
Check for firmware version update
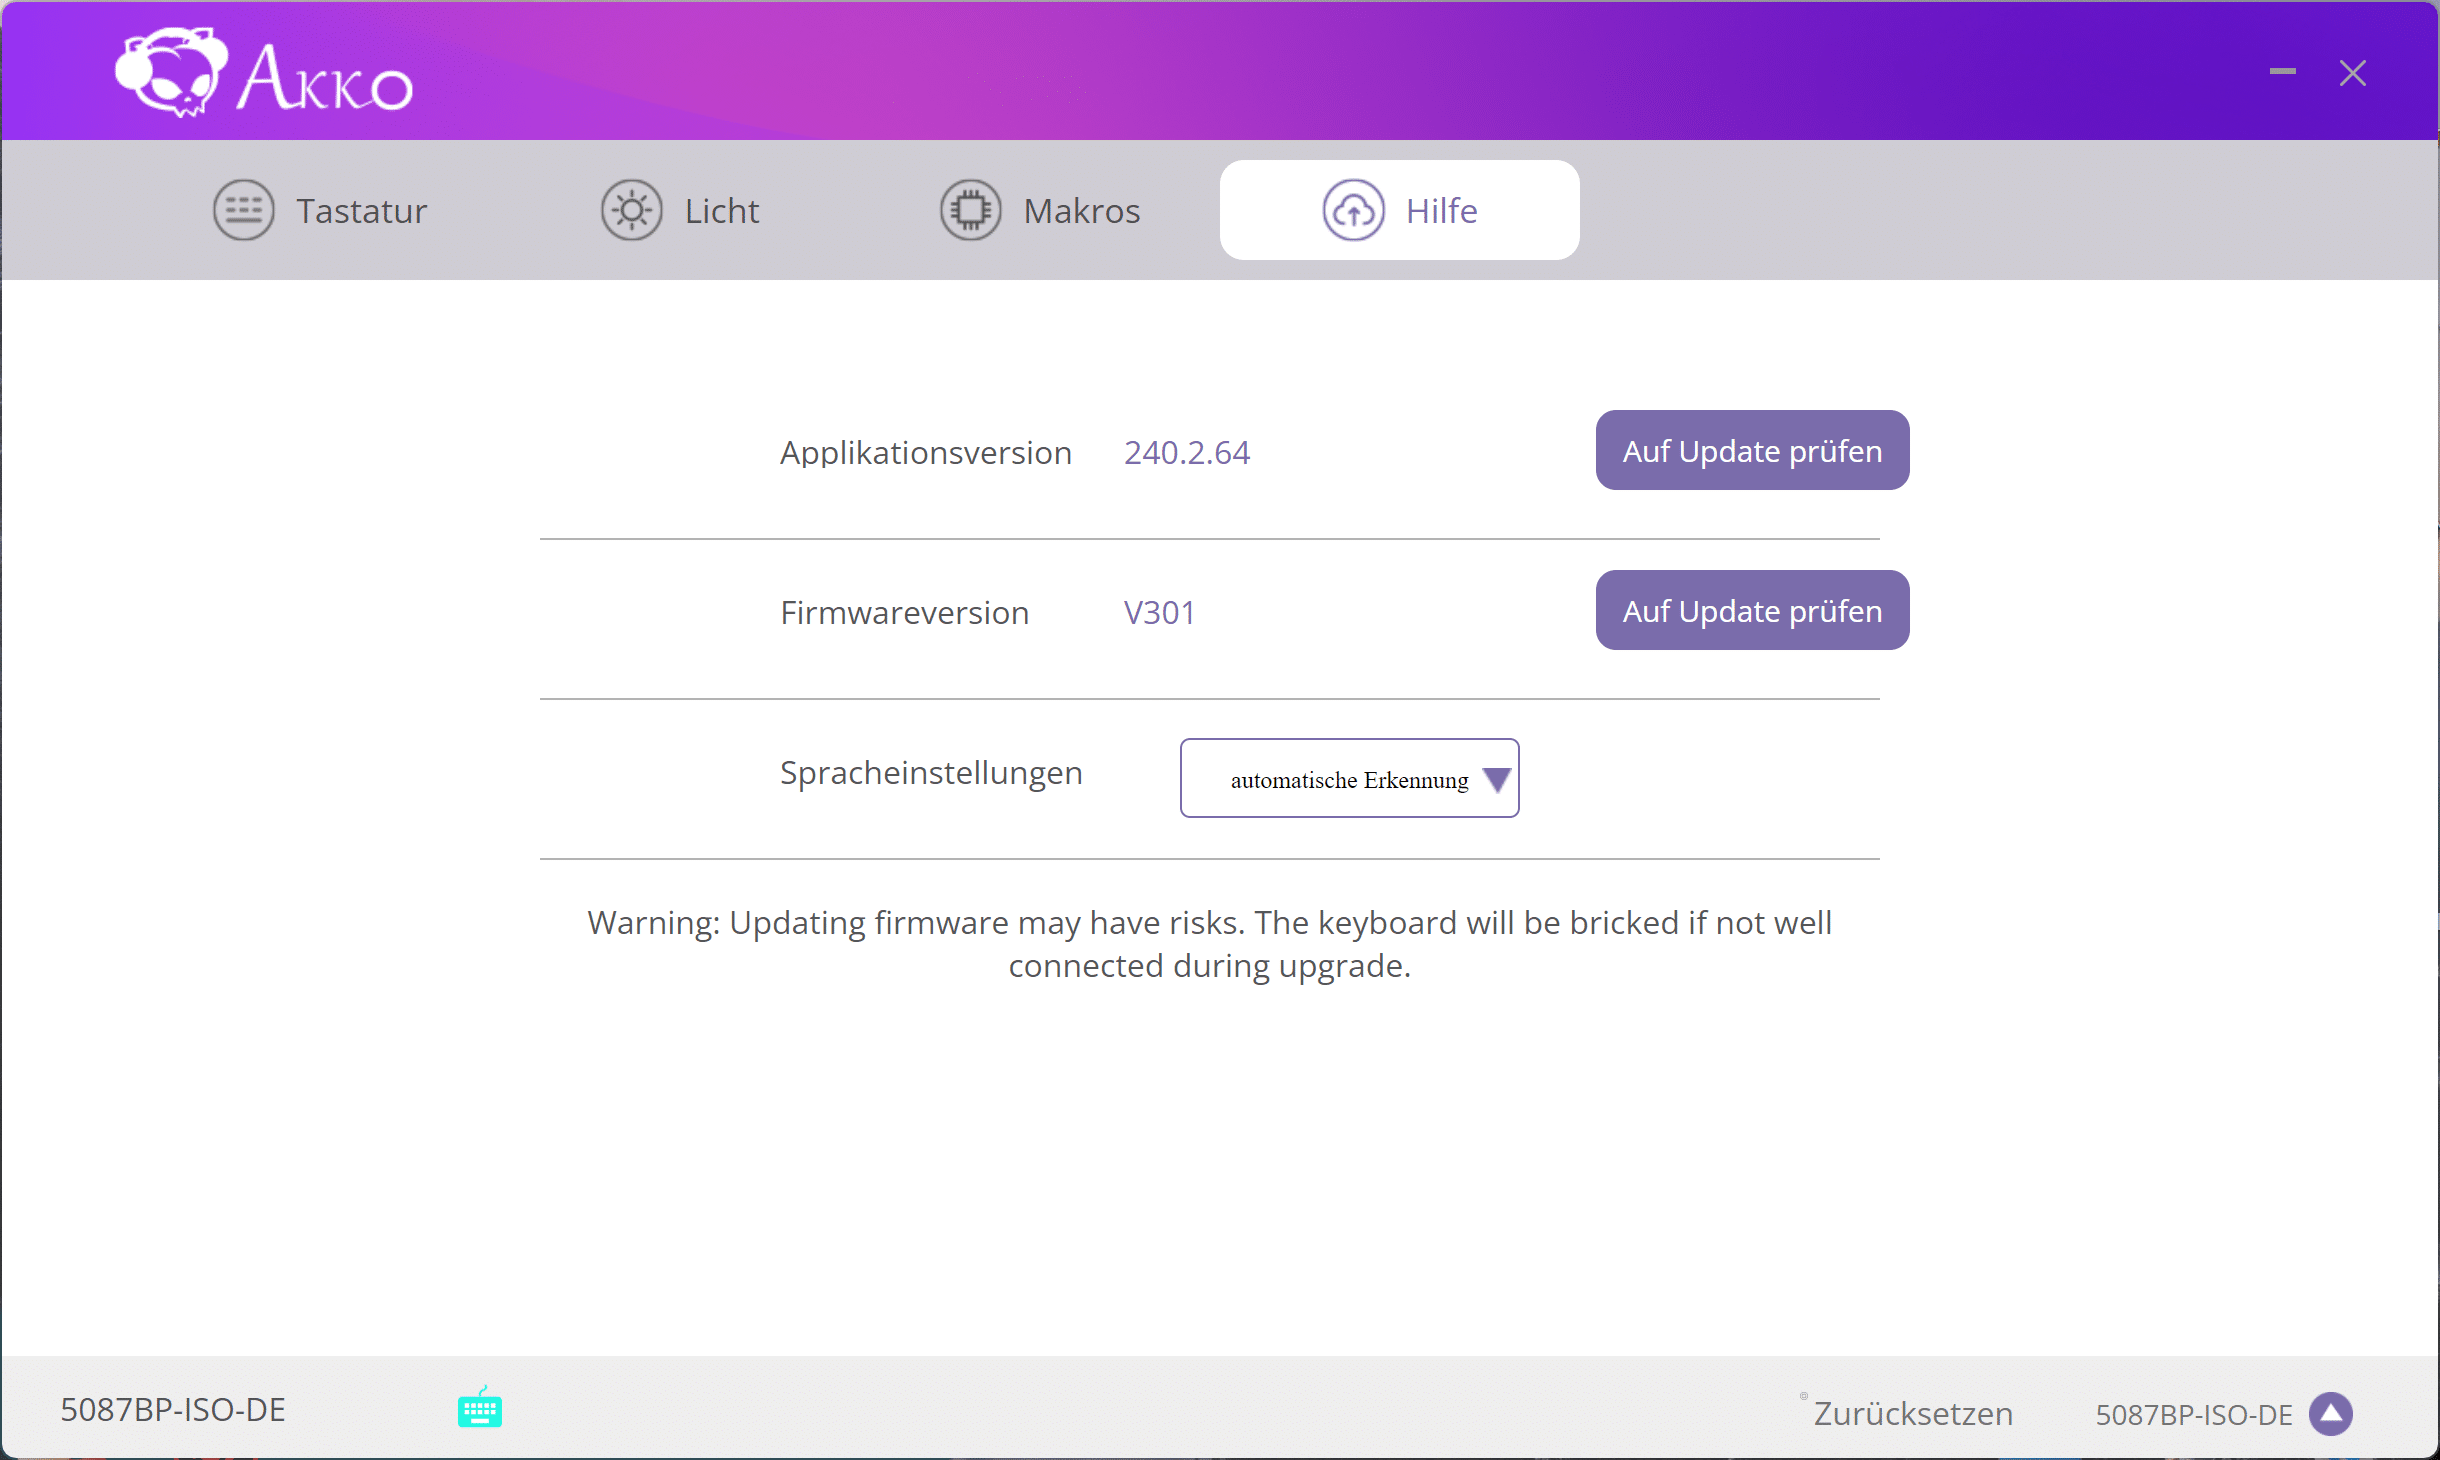(1752, 610)
